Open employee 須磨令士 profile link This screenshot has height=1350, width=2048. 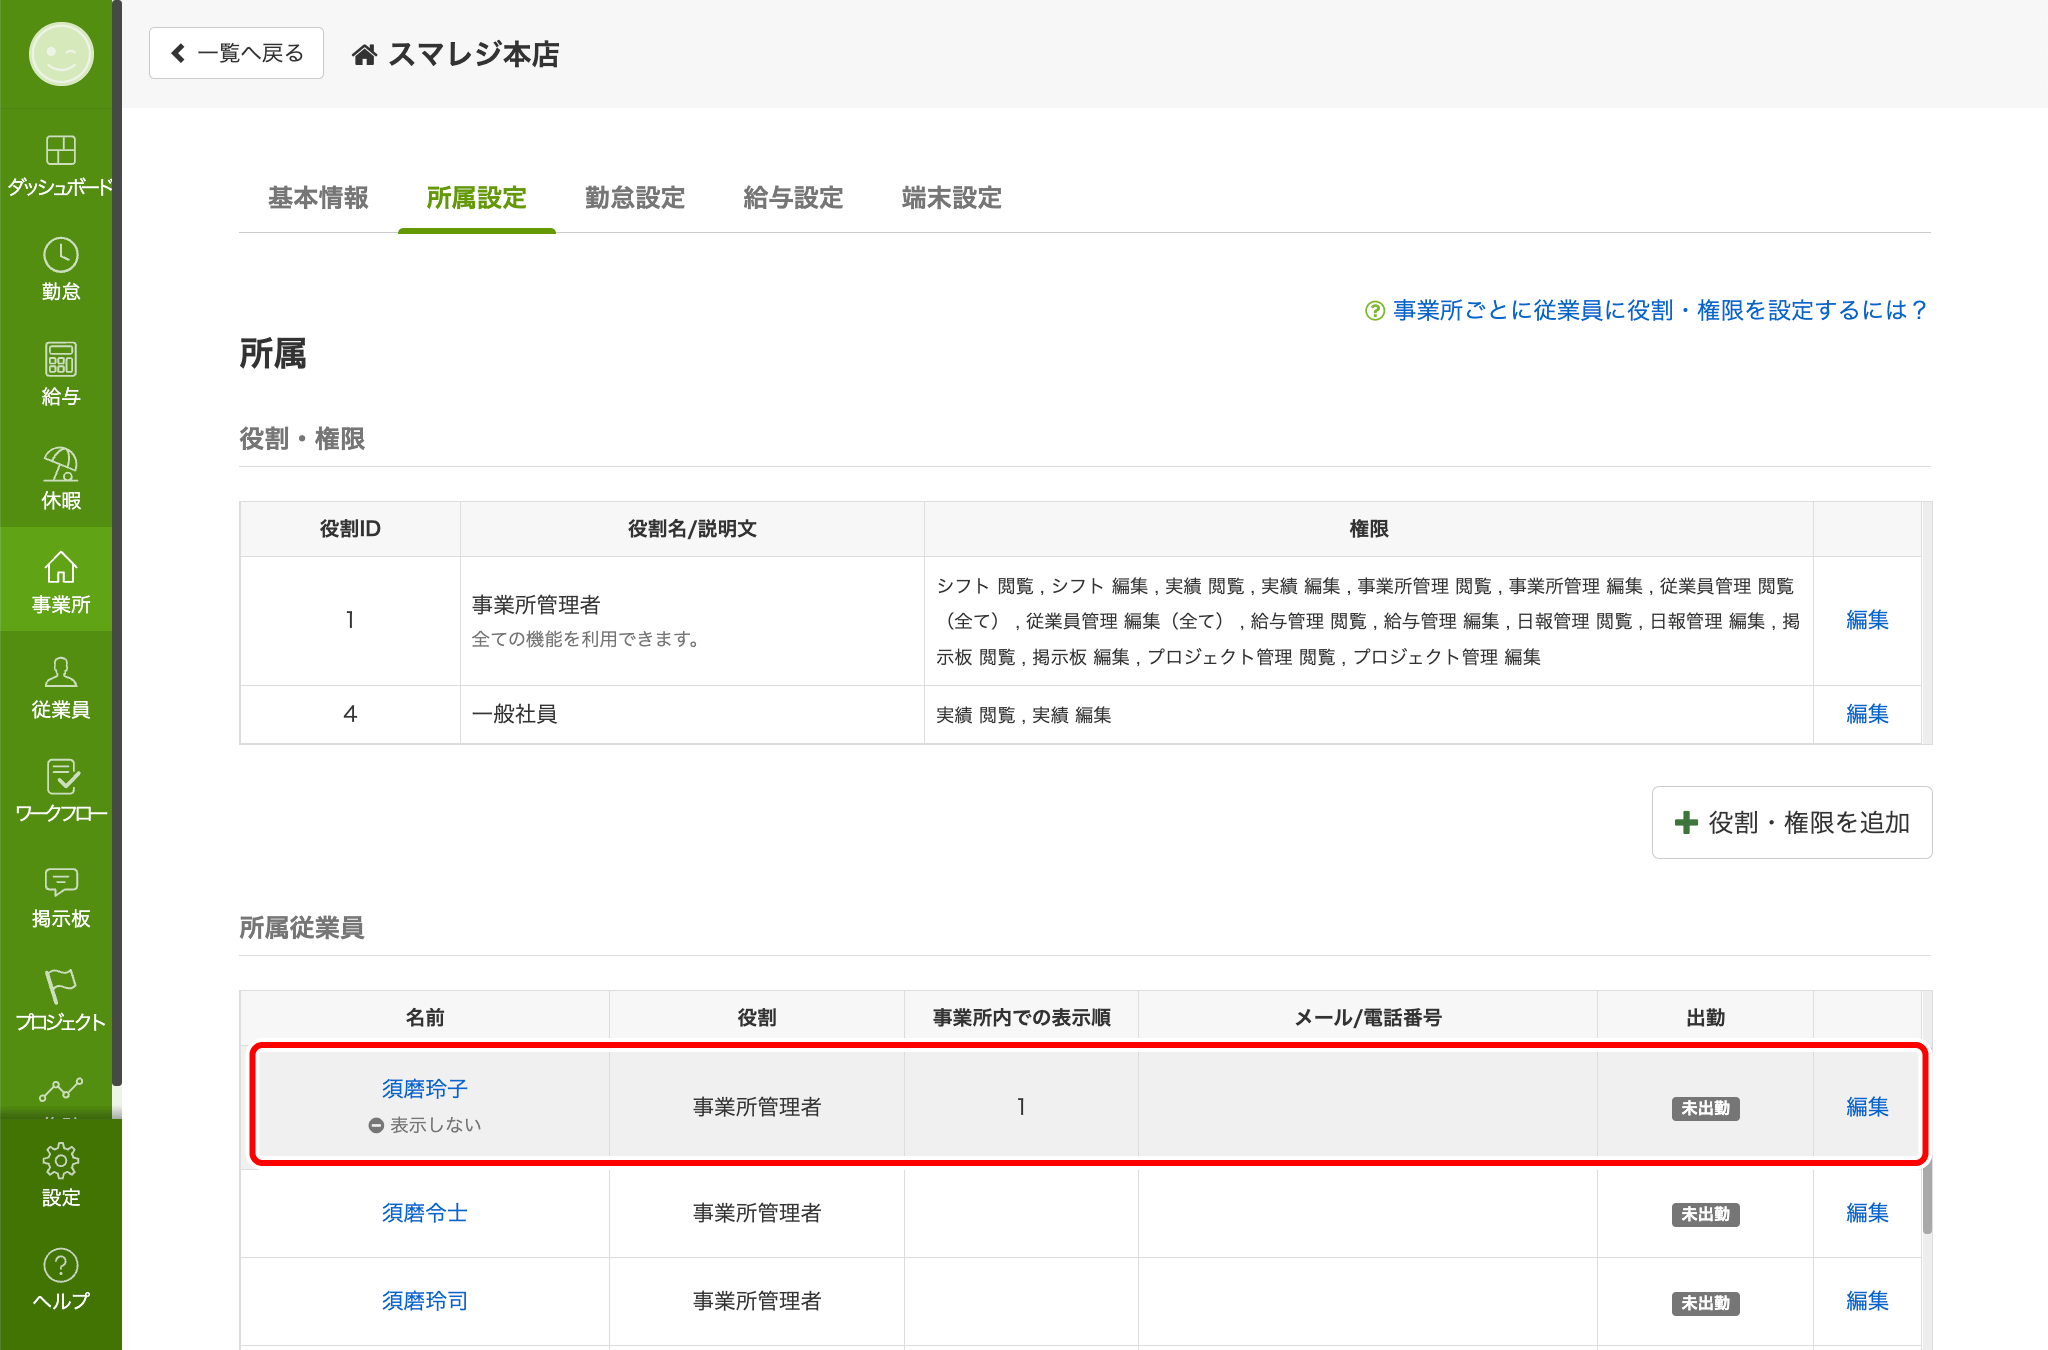click(425, 1213)
